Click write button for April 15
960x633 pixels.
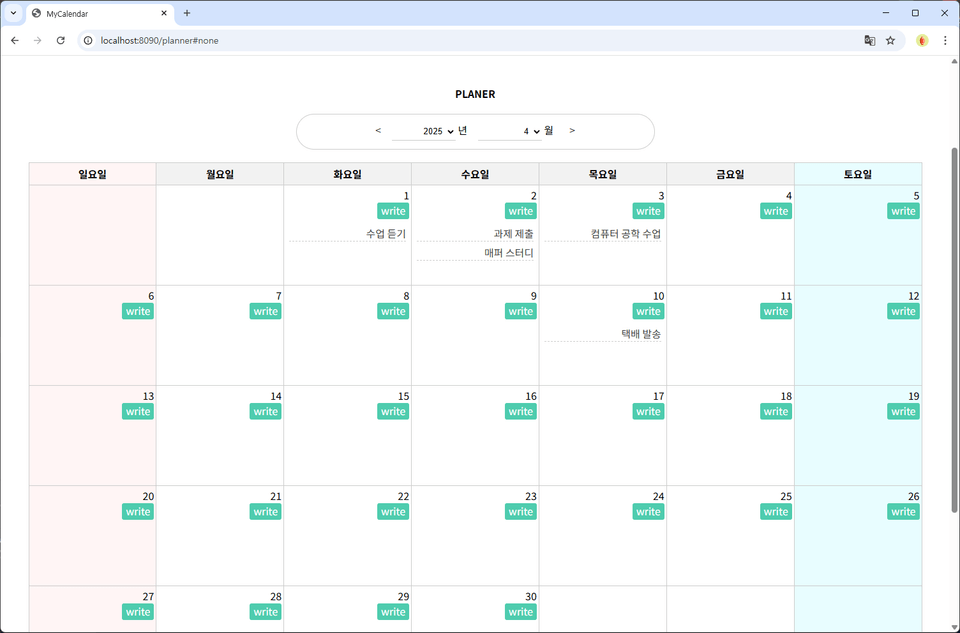pyautogui.click(x=393, y=412)
